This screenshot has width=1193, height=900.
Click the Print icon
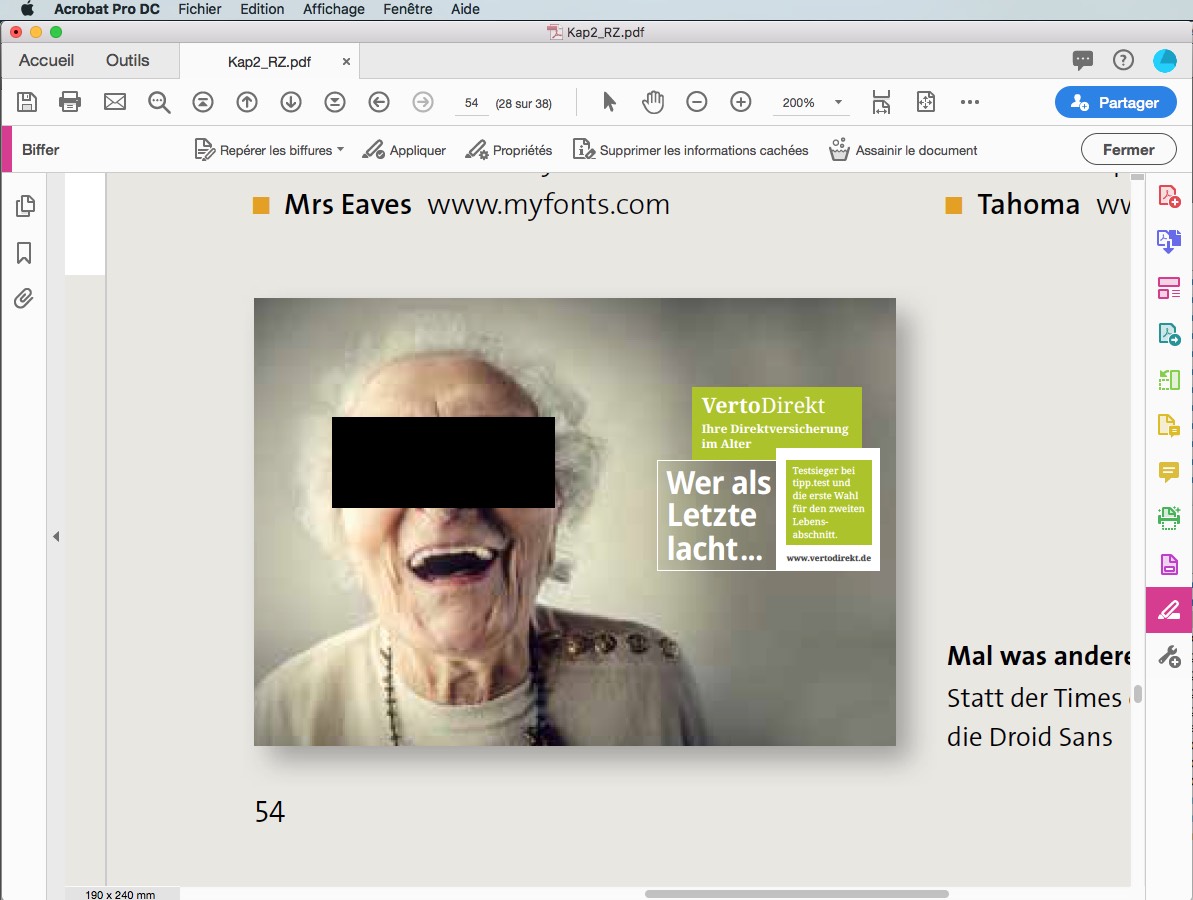[70, 102]
